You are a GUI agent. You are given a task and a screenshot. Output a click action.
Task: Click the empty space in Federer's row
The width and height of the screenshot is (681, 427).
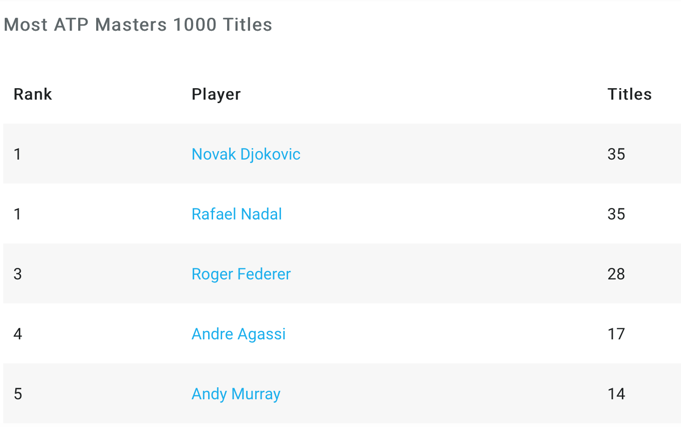pos(440,274)
